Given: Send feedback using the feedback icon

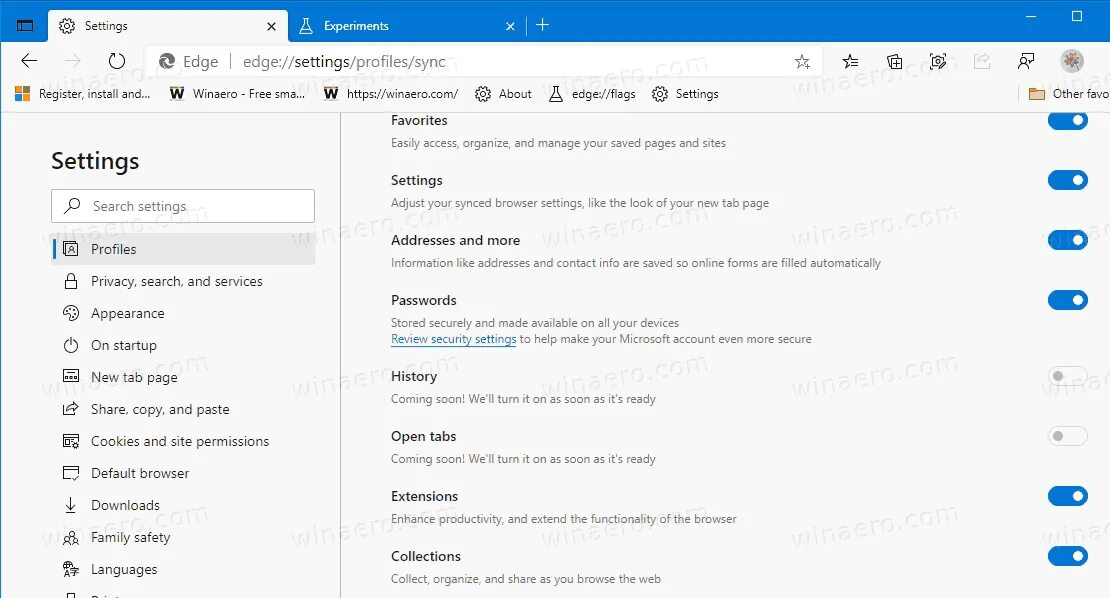Looking at the screenshot, I should tap(1026, 60).
